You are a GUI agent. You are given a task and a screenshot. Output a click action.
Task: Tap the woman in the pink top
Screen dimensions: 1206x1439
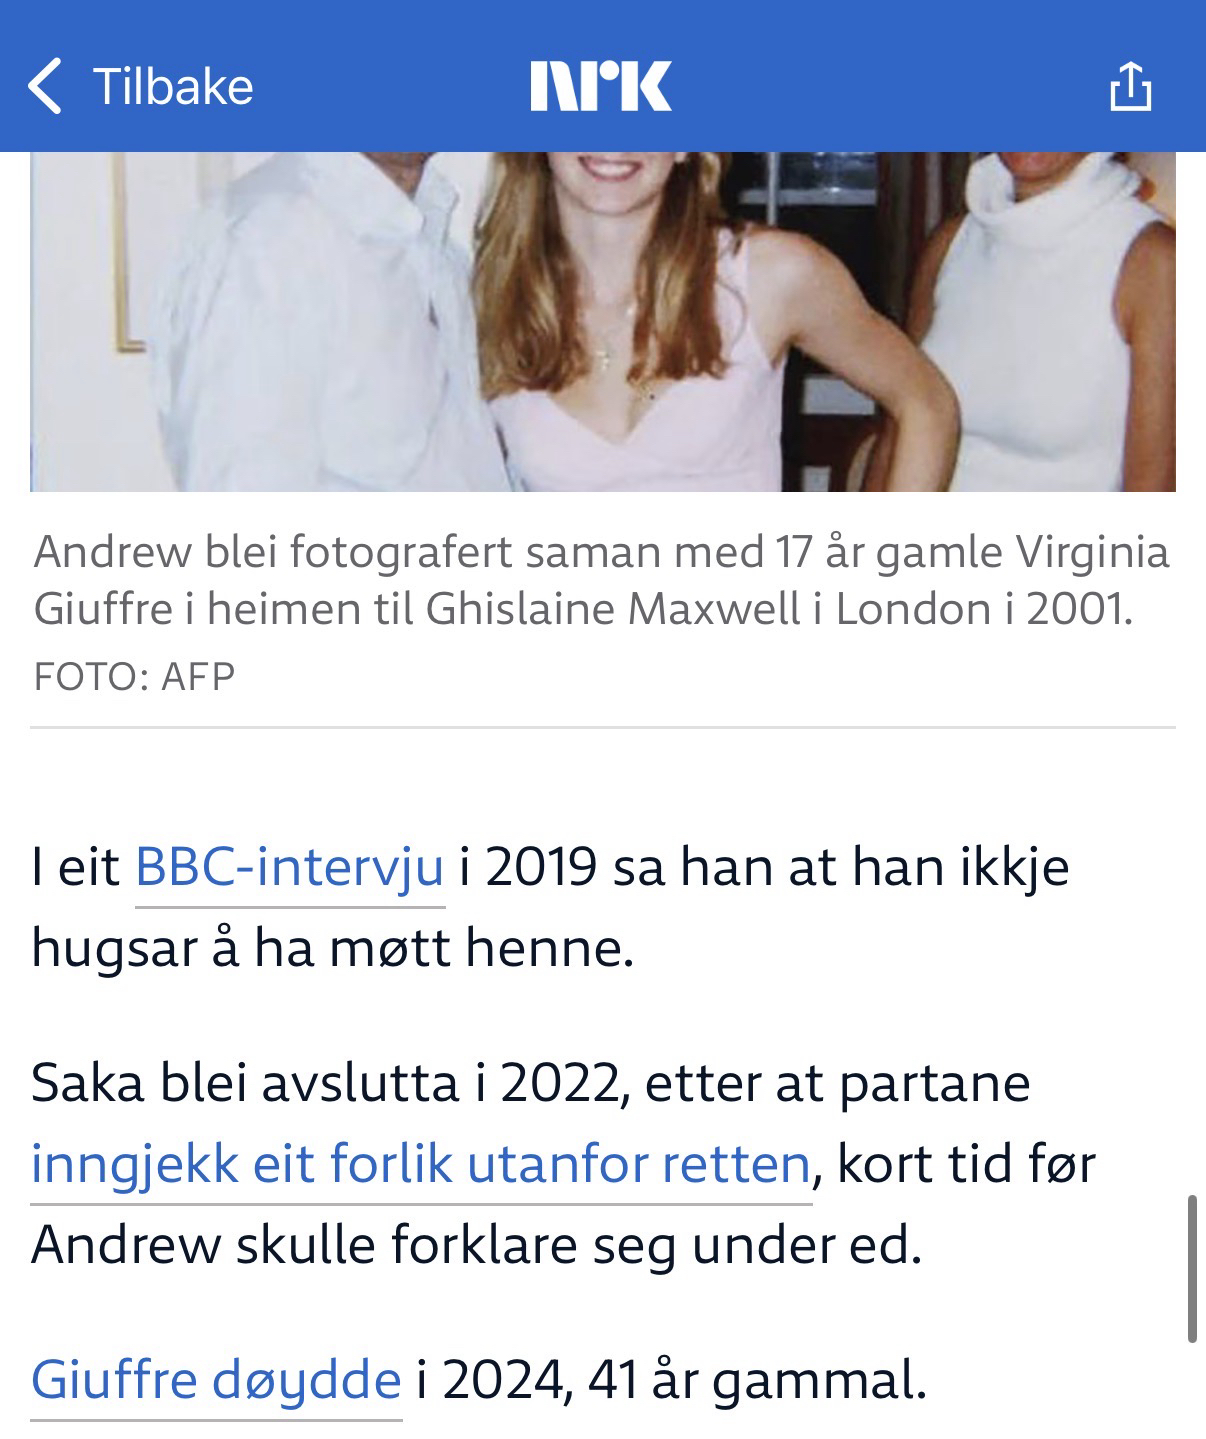(x=640, y=322)
